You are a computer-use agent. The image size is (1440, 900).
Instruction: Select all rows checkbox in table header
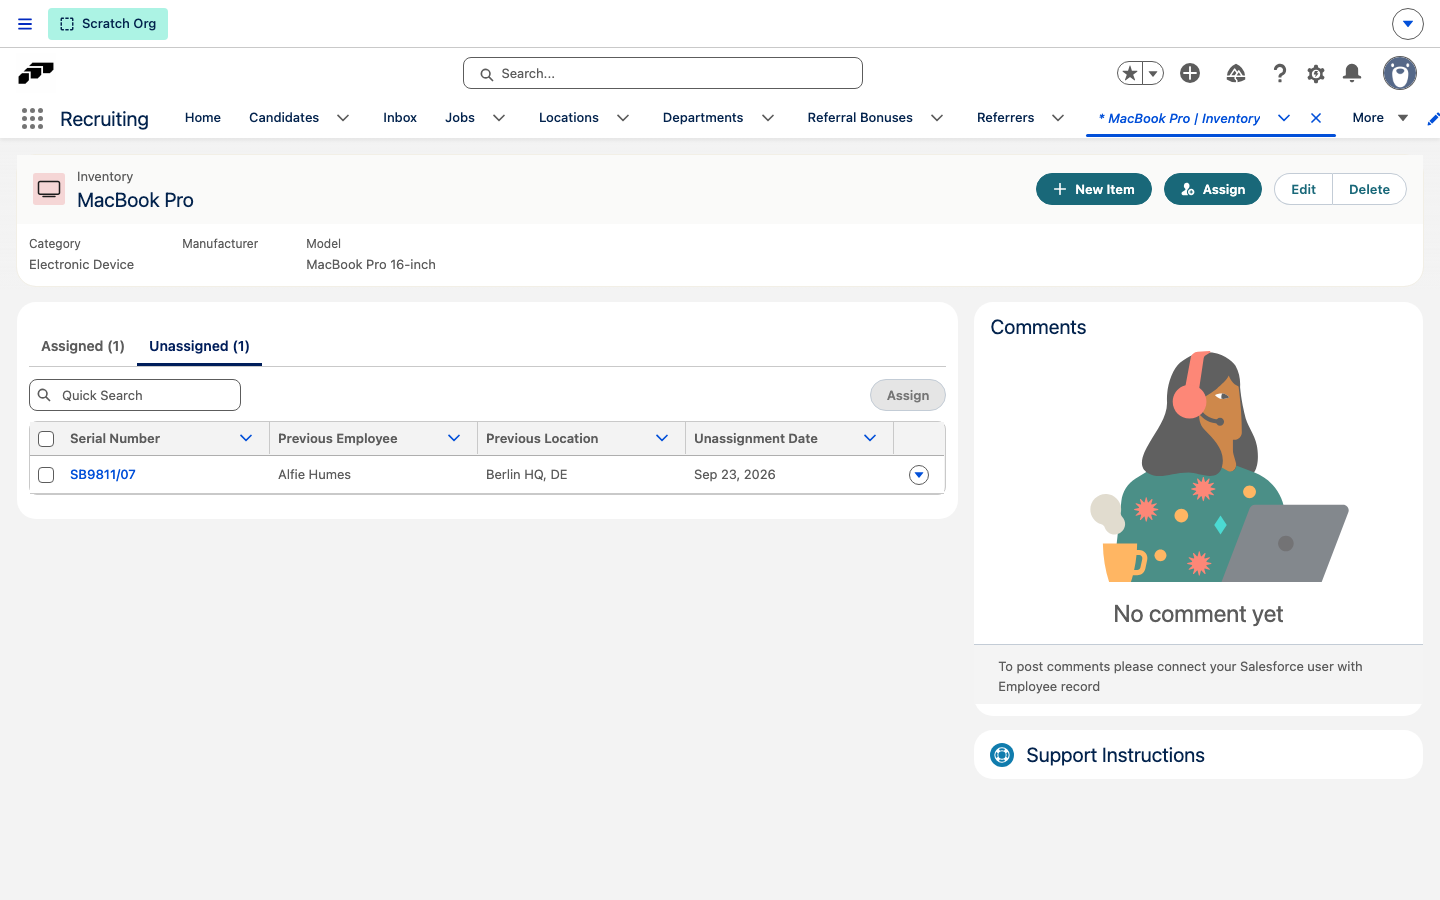[x=46, y=439]
